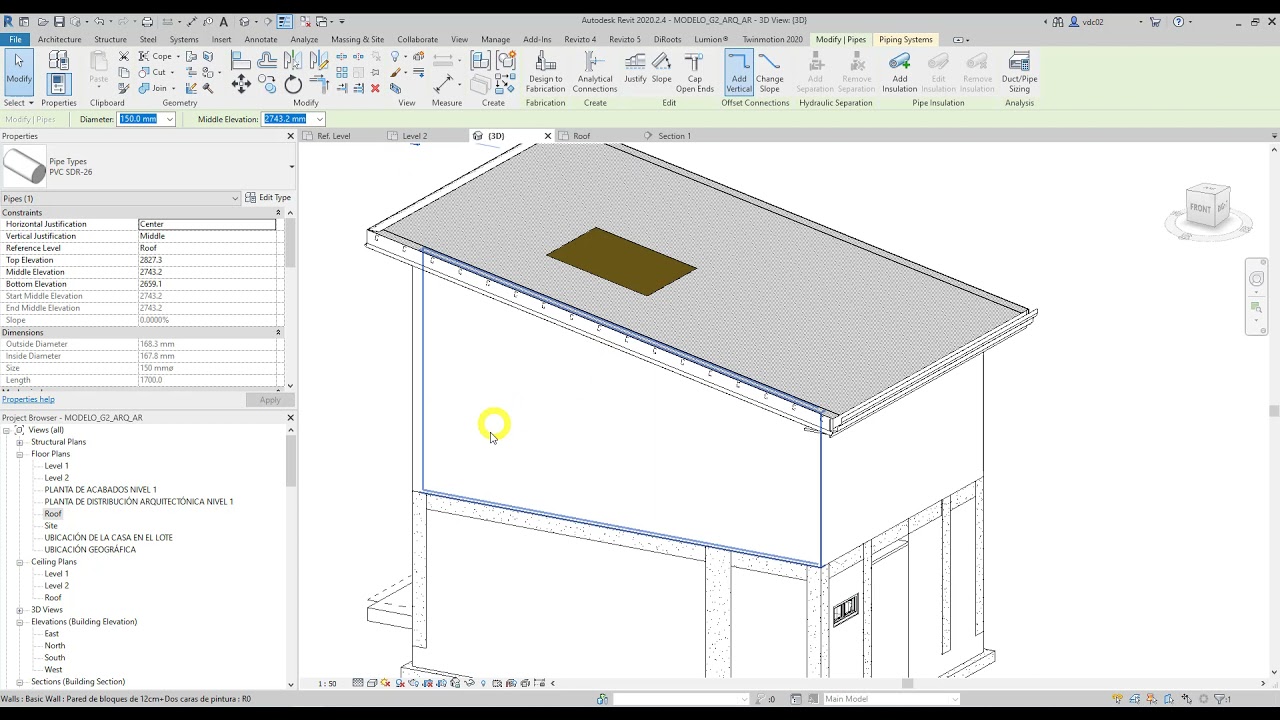Screen dimensions: 1280x720
Task: Click the Move tool icon
Action: point(241,84)
